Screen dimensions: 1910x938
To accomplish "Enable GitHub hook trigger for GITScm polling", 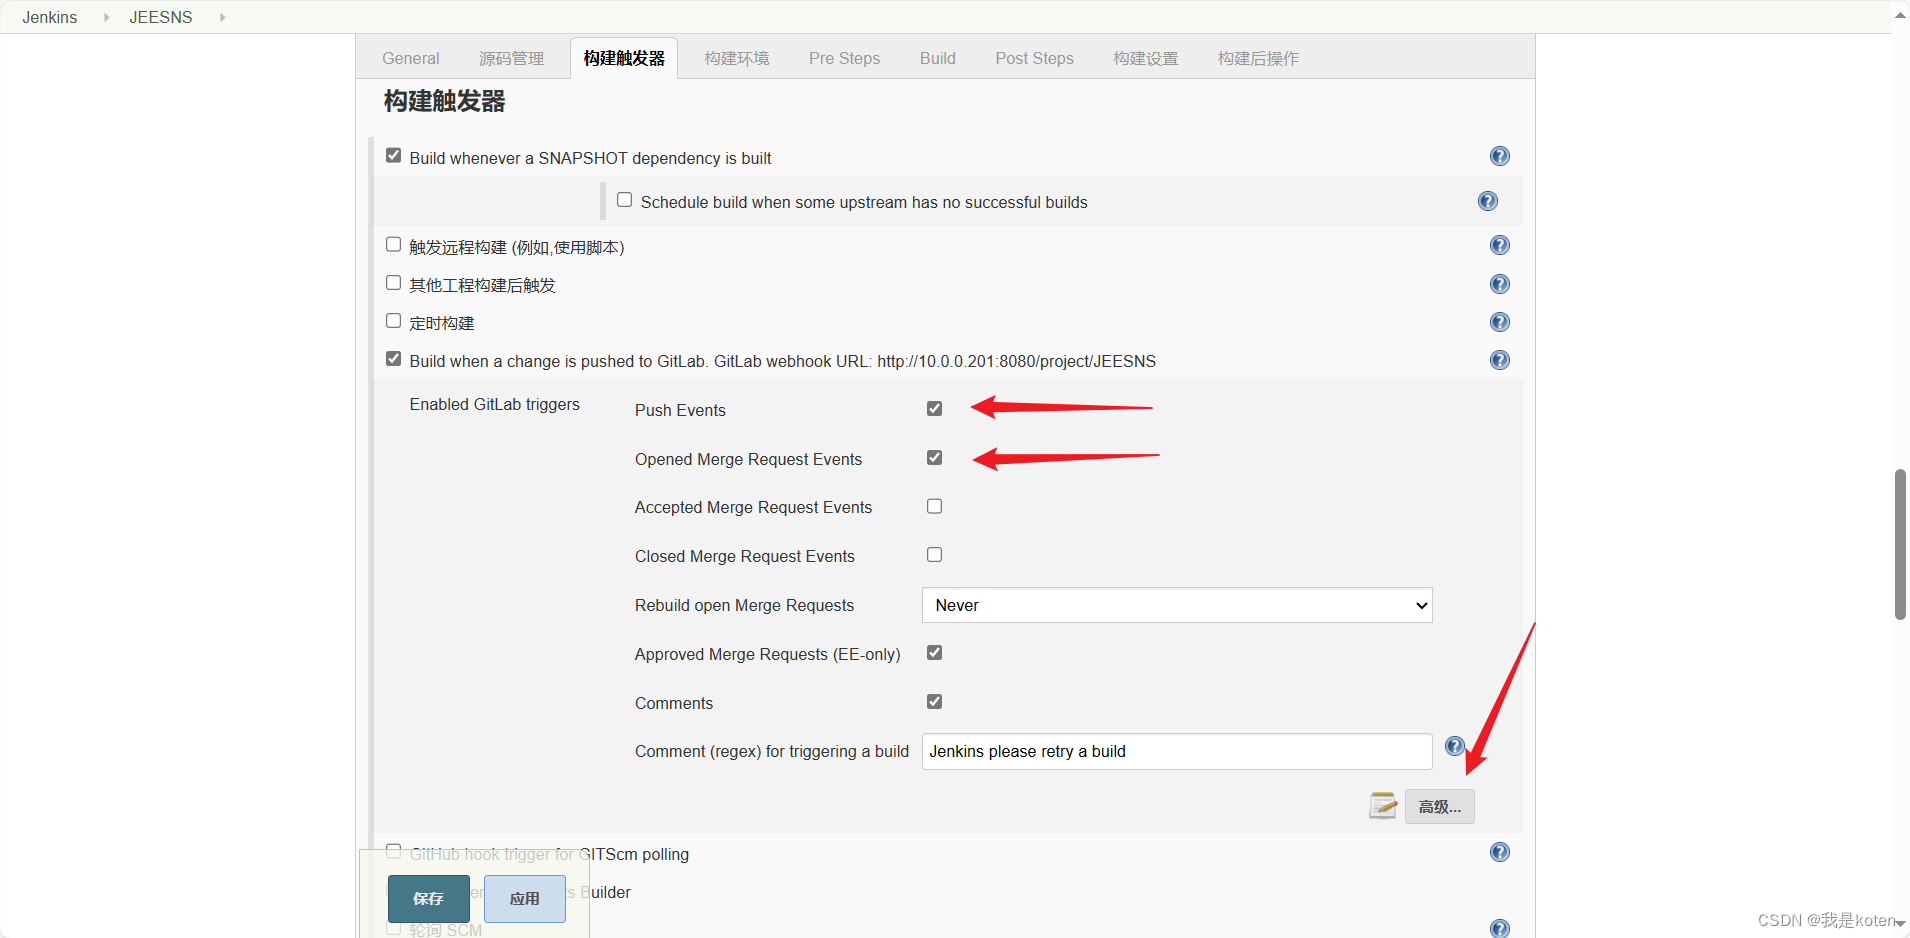I will [x=393, y=852].
